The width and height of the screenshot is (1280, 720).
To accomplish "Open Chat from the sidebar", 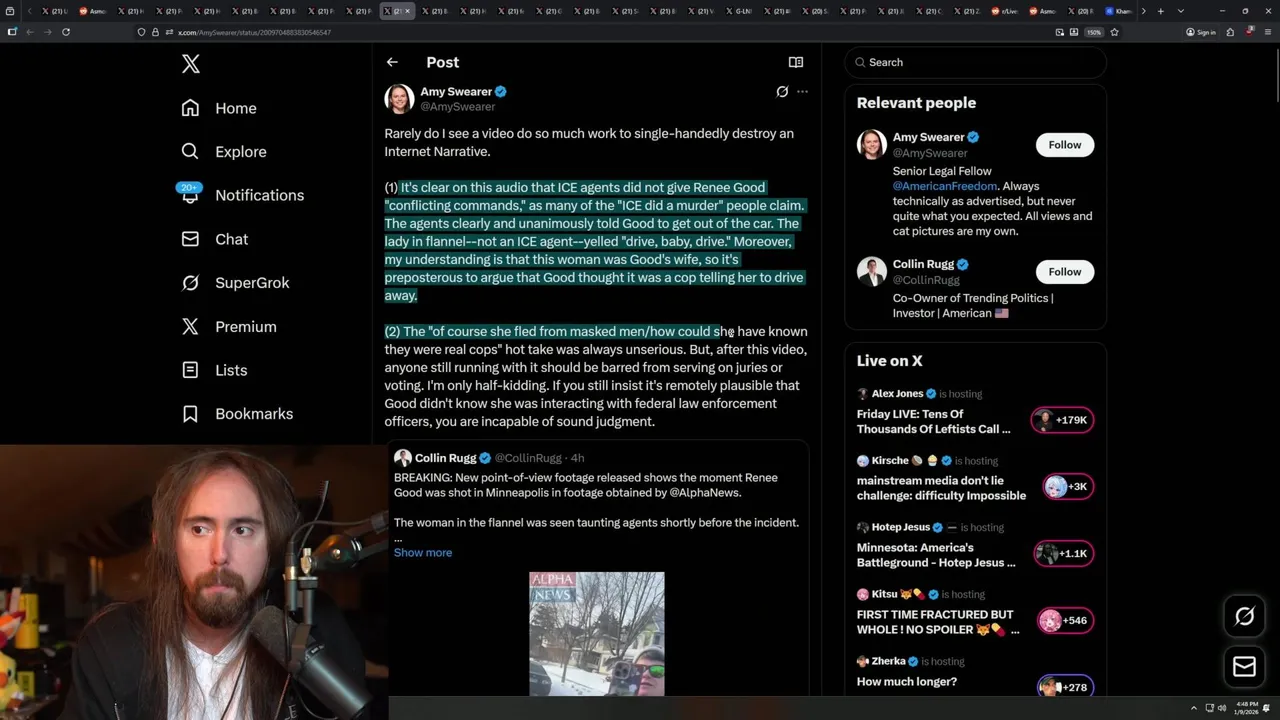I will pyautogui.click(x=214, y=239).
